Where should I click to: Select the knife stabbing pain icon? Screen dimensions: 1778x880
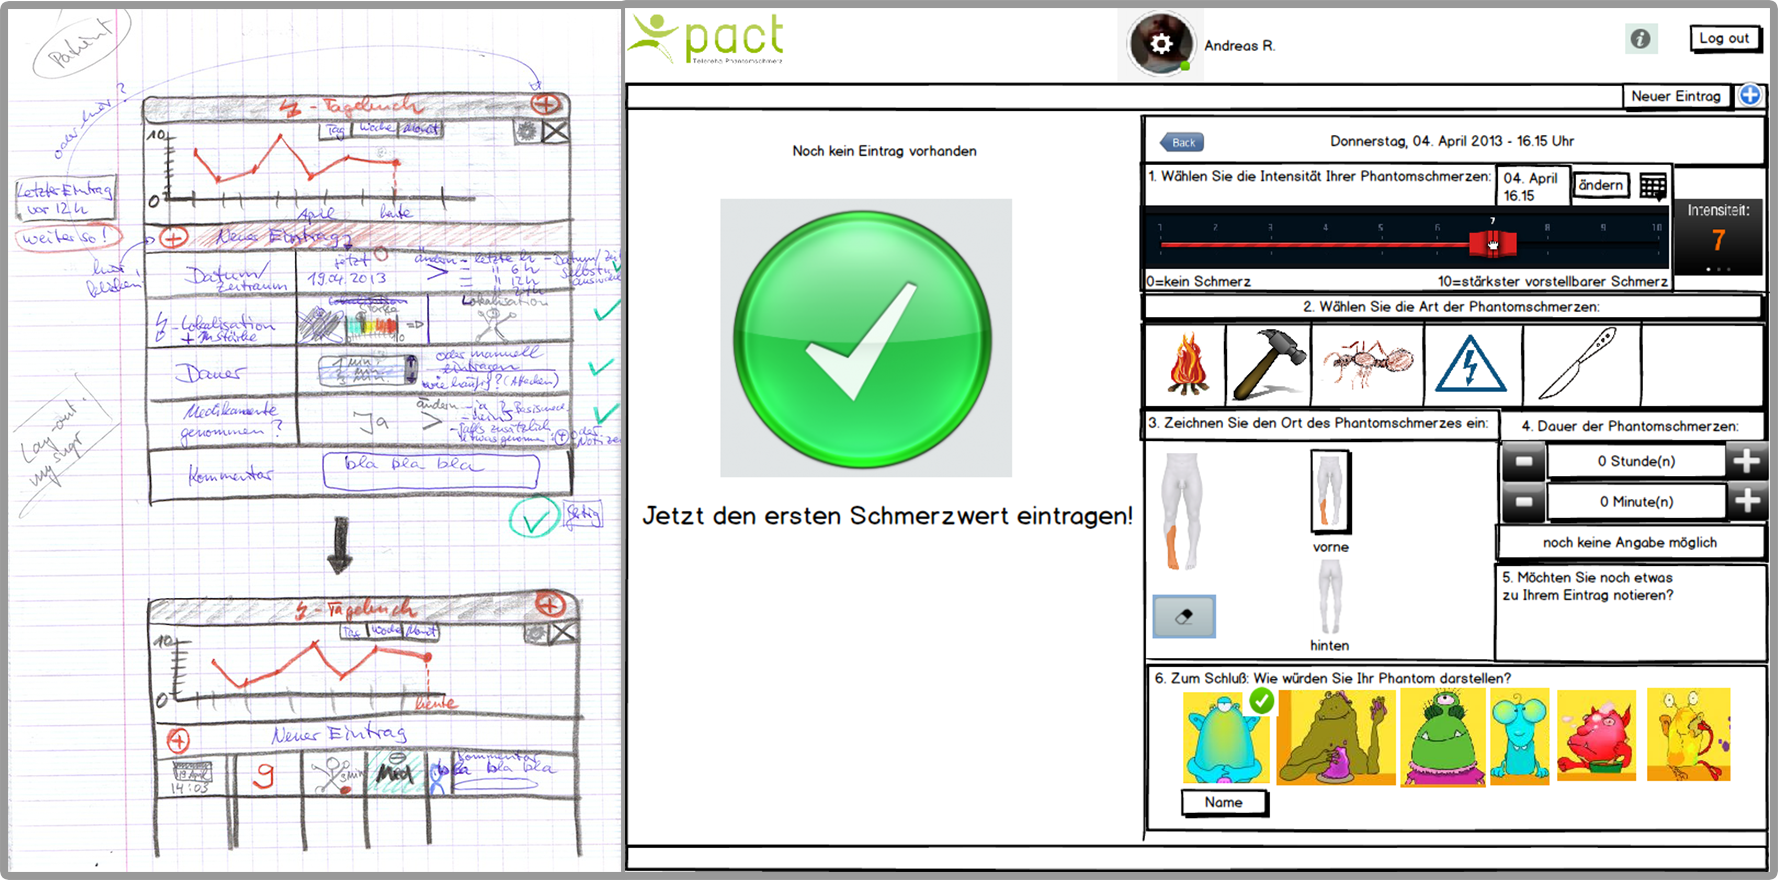1578,365
